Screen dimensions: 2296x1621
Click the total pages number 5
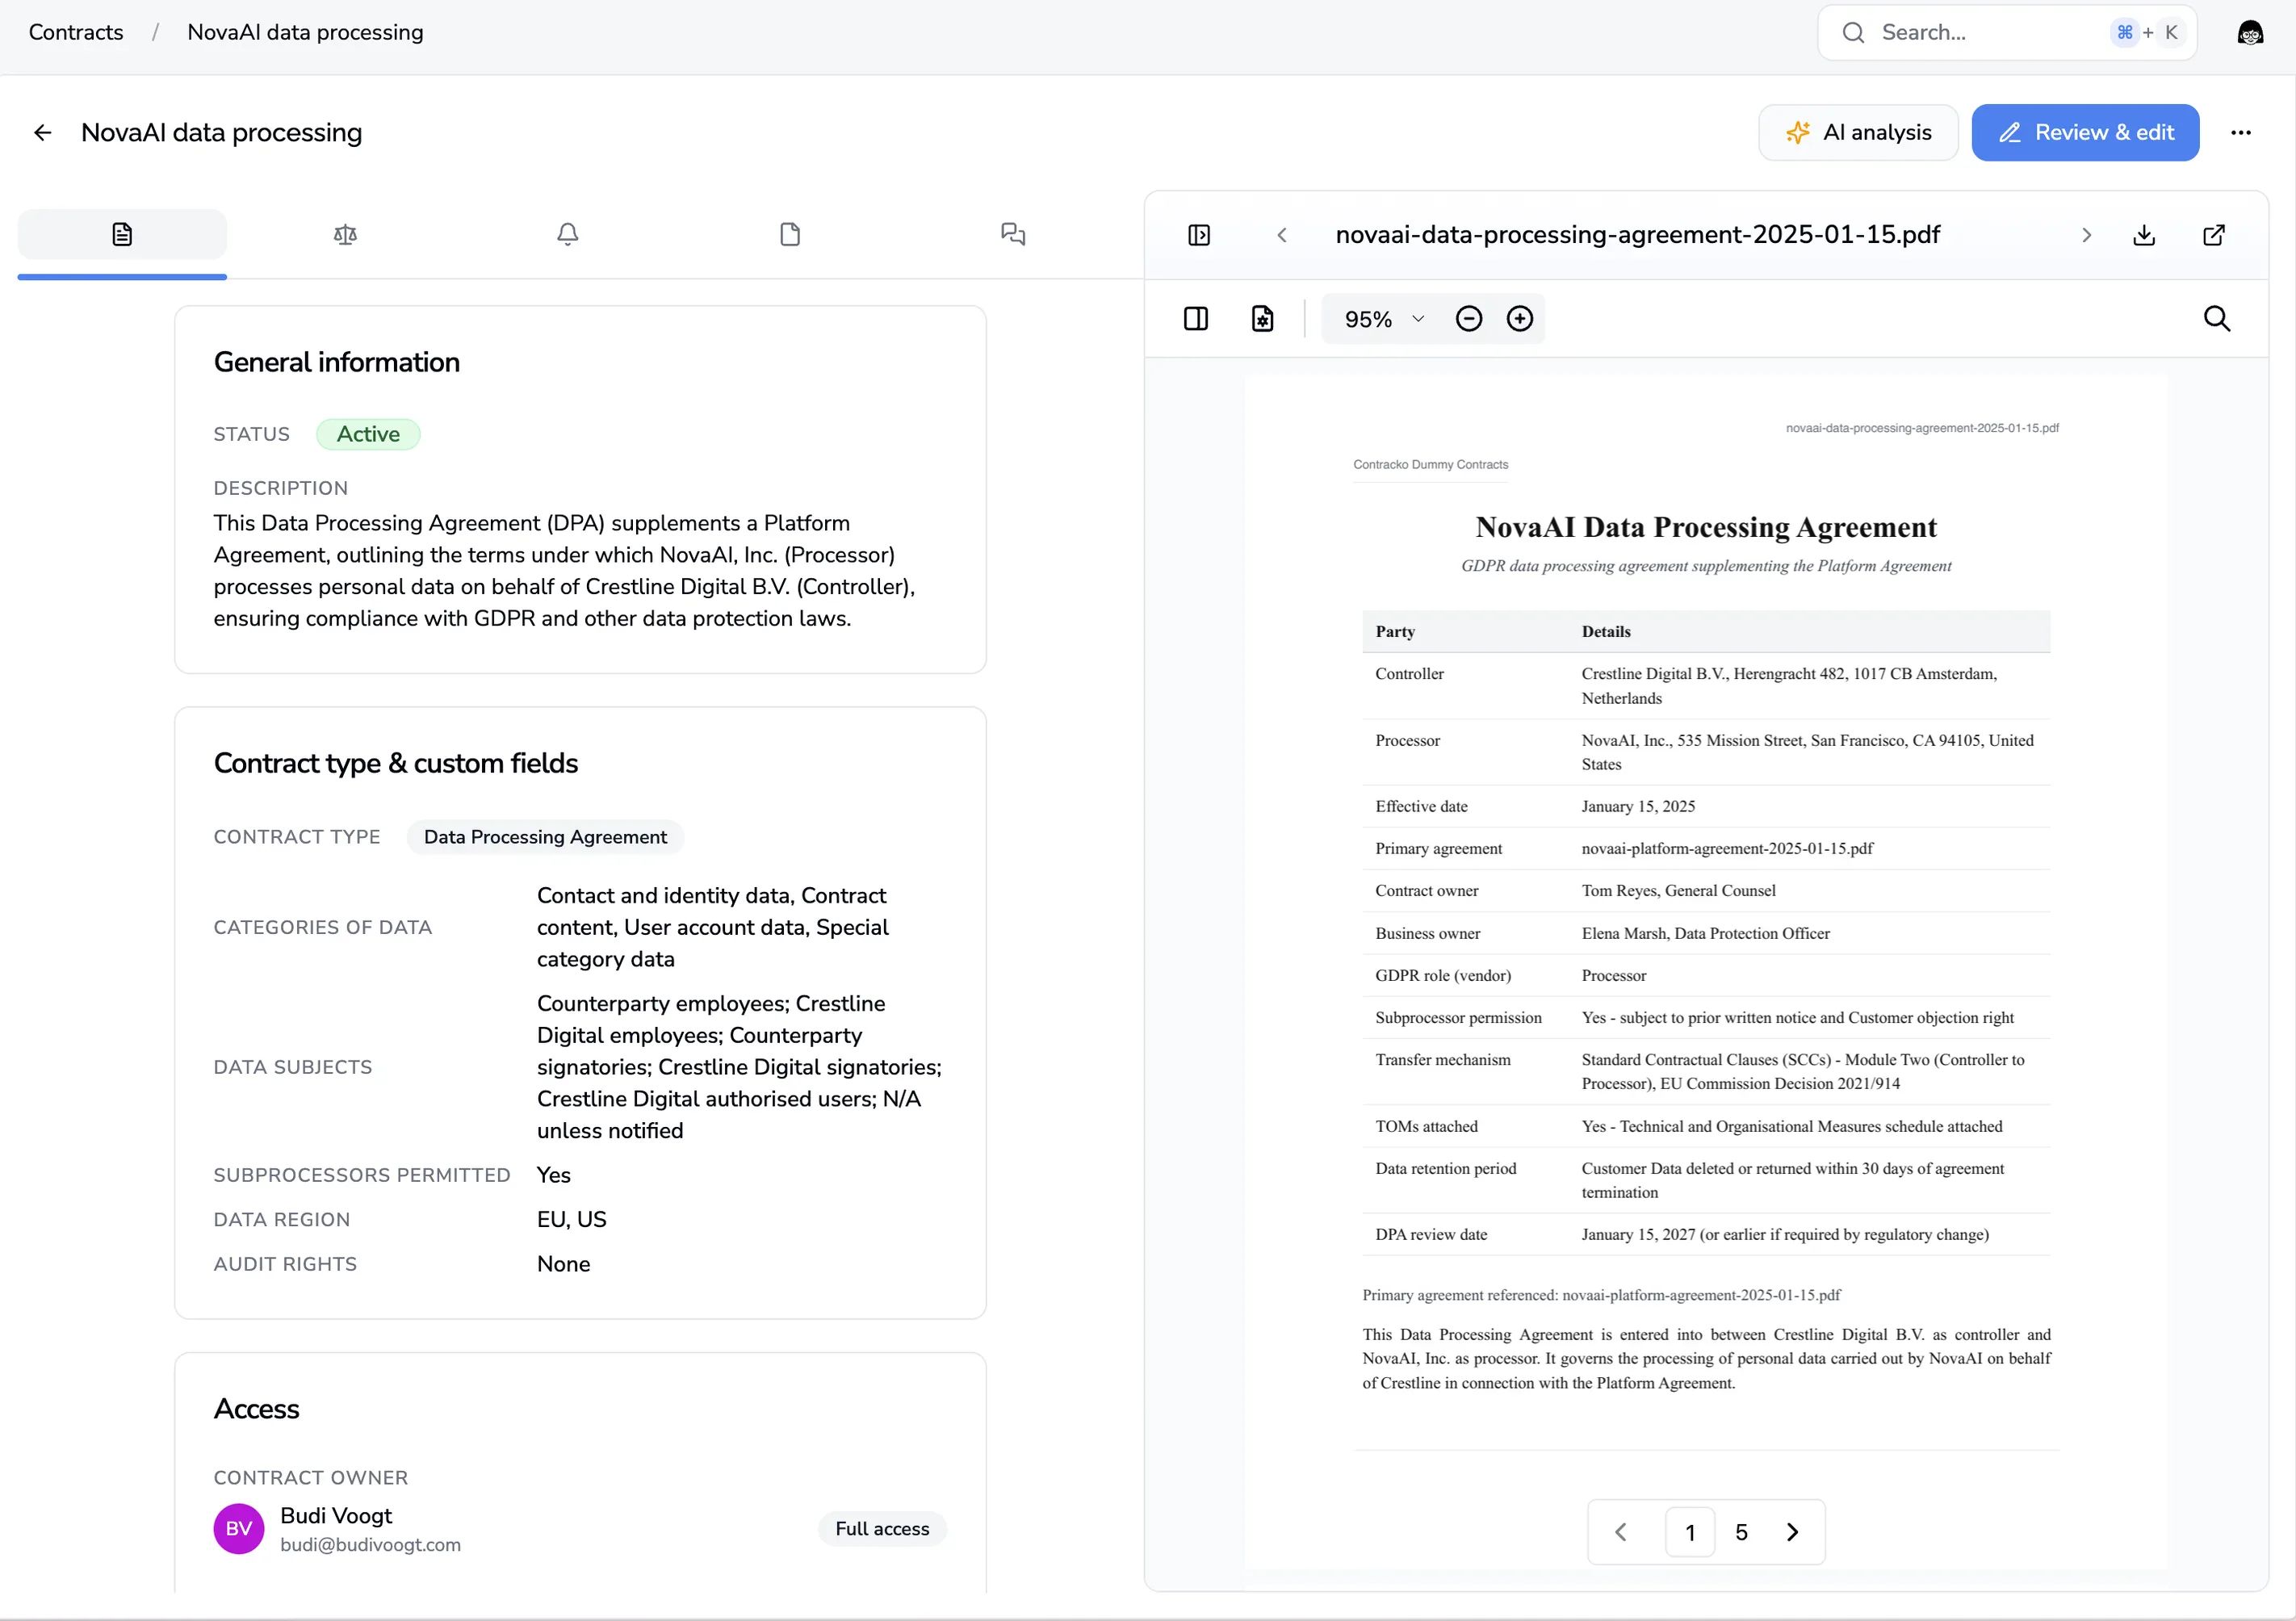coord(1741,1532)
